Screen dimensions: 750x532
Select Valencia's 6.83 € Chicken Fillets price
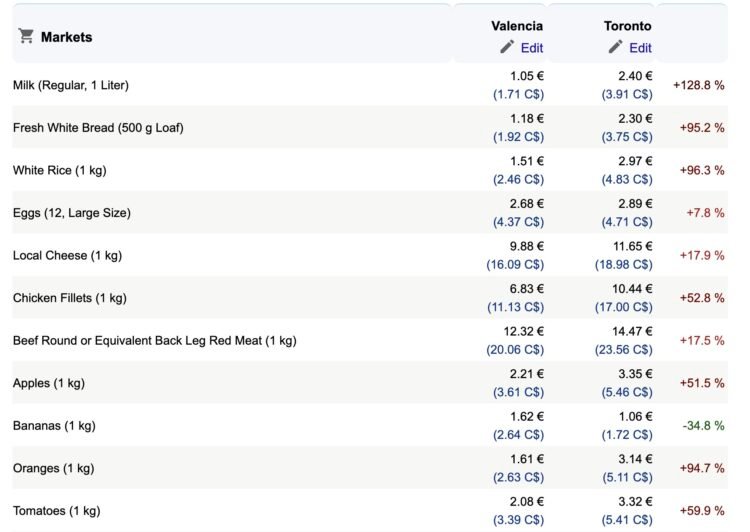[526, 289]
